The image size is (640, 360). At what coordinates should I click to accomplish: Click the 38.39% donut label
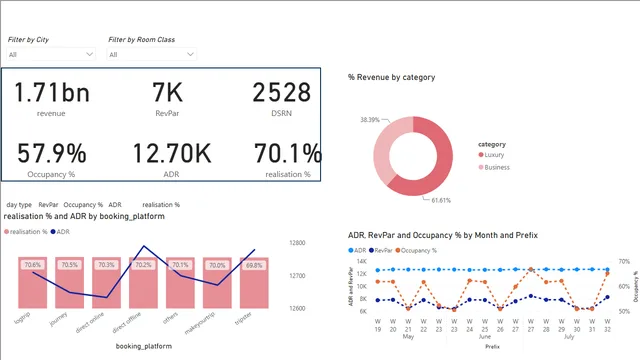tap(369, 120)
